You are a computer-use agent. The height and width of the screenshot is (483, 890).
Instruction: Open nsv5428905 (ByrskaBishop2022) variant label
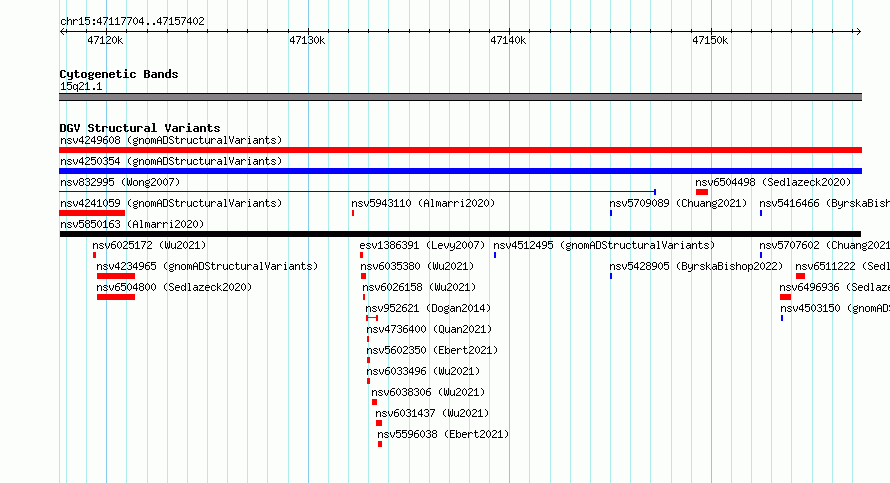pos(696,266)
